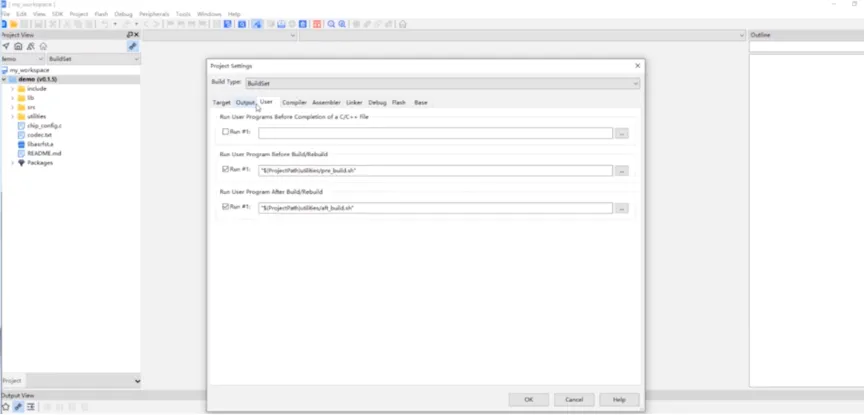
Task: Click the home icon at the toolbar's end
Action: coord(403,24)
